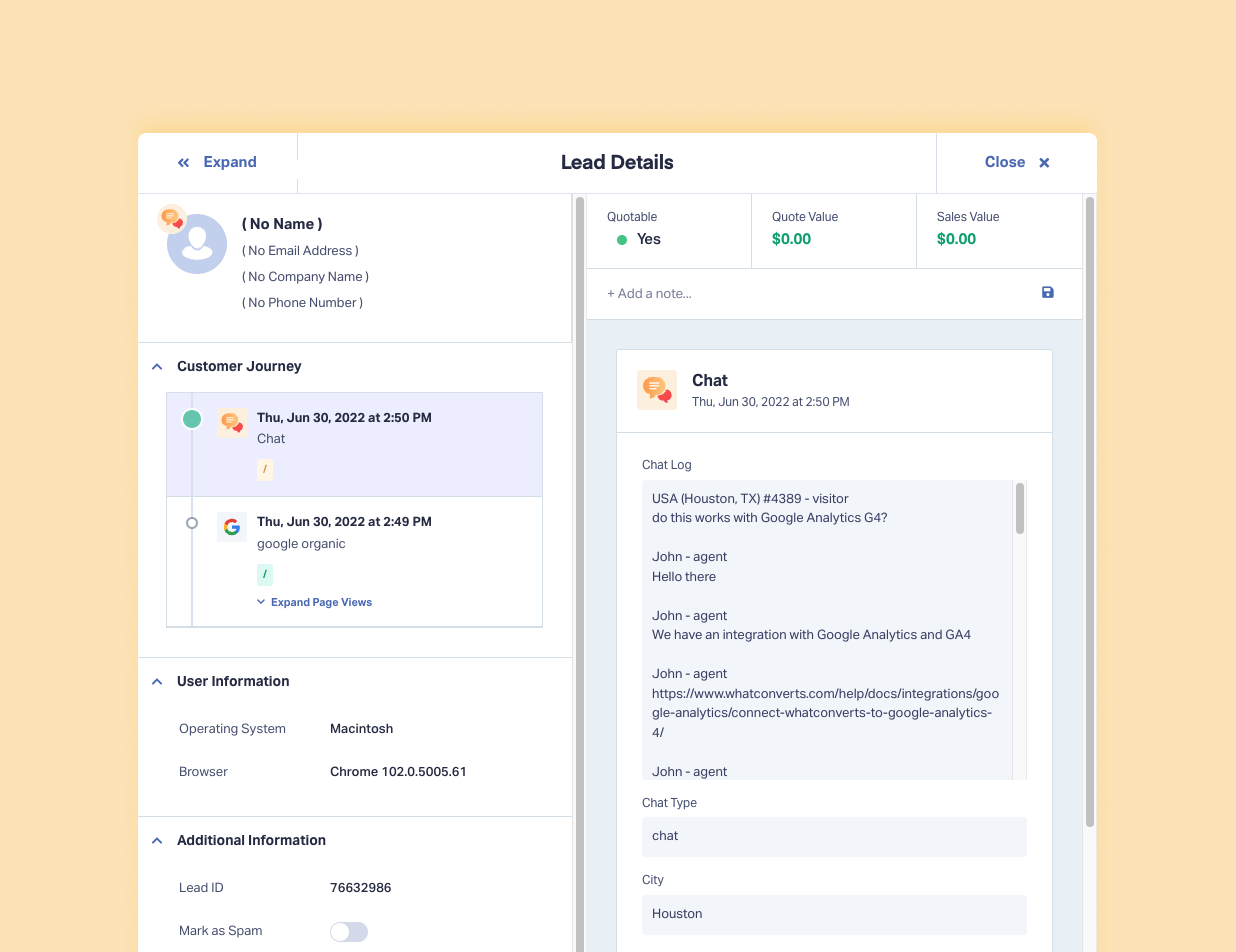
Task: Click the double-chevron Expand icon
Action: point(184,163)
